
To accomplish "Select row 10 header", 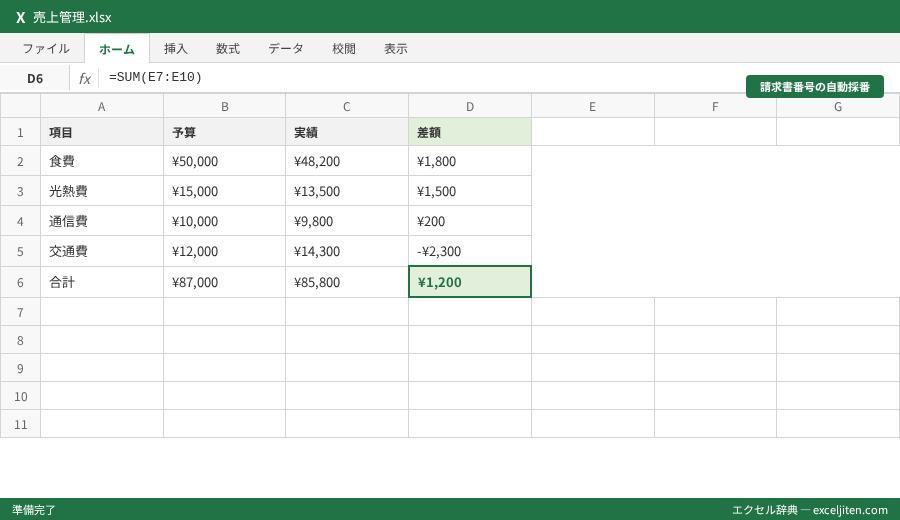I will (20, 396).
